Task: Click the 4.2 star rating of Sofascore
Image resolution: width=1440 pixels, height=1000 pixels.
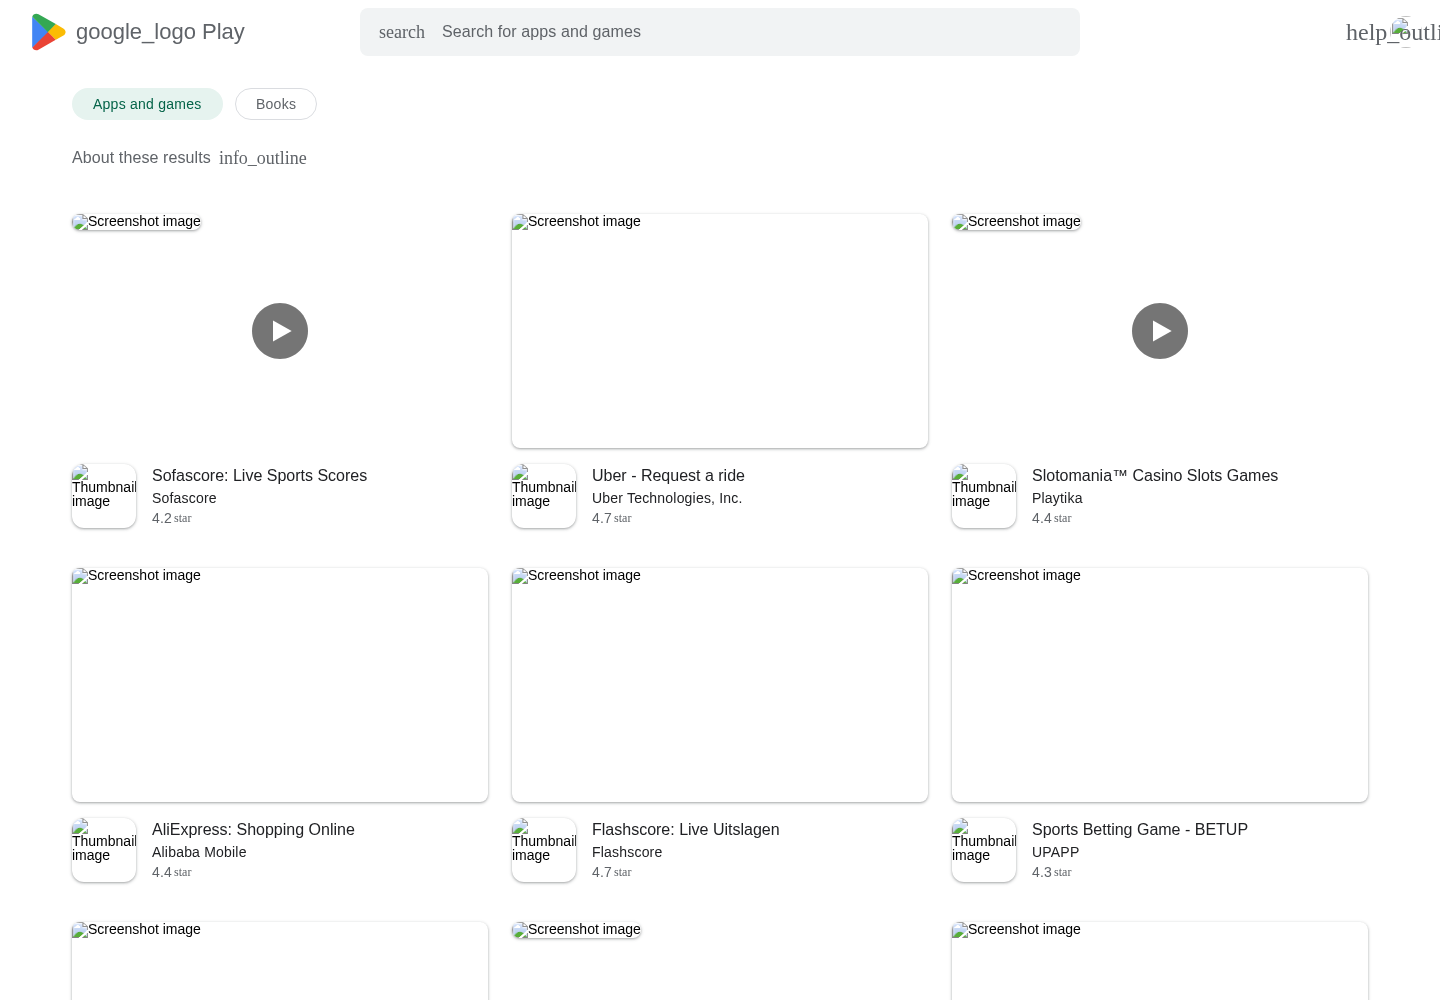Action: 171,518
